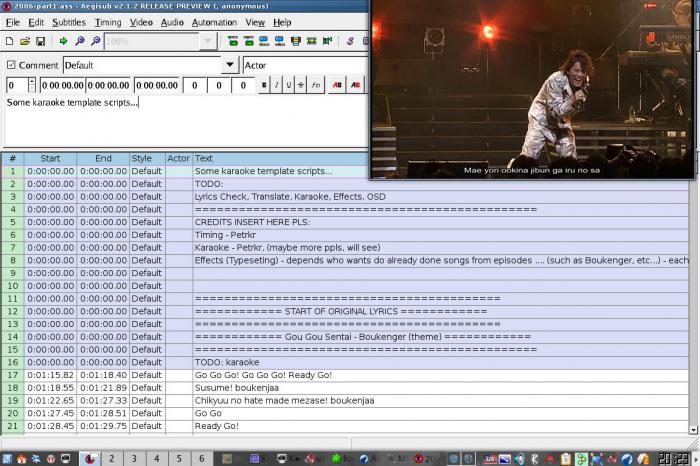This screenshot has height=466, width=700.
Task: Click the Italic formatting button
Action: pos(276,85)
